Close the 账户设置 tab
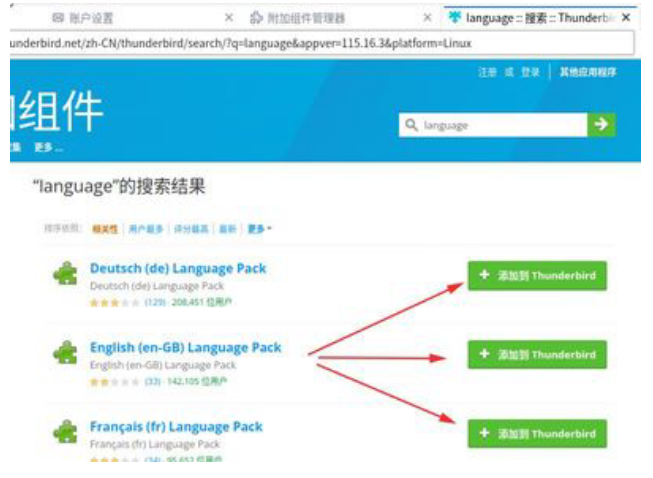 (229, 17)
